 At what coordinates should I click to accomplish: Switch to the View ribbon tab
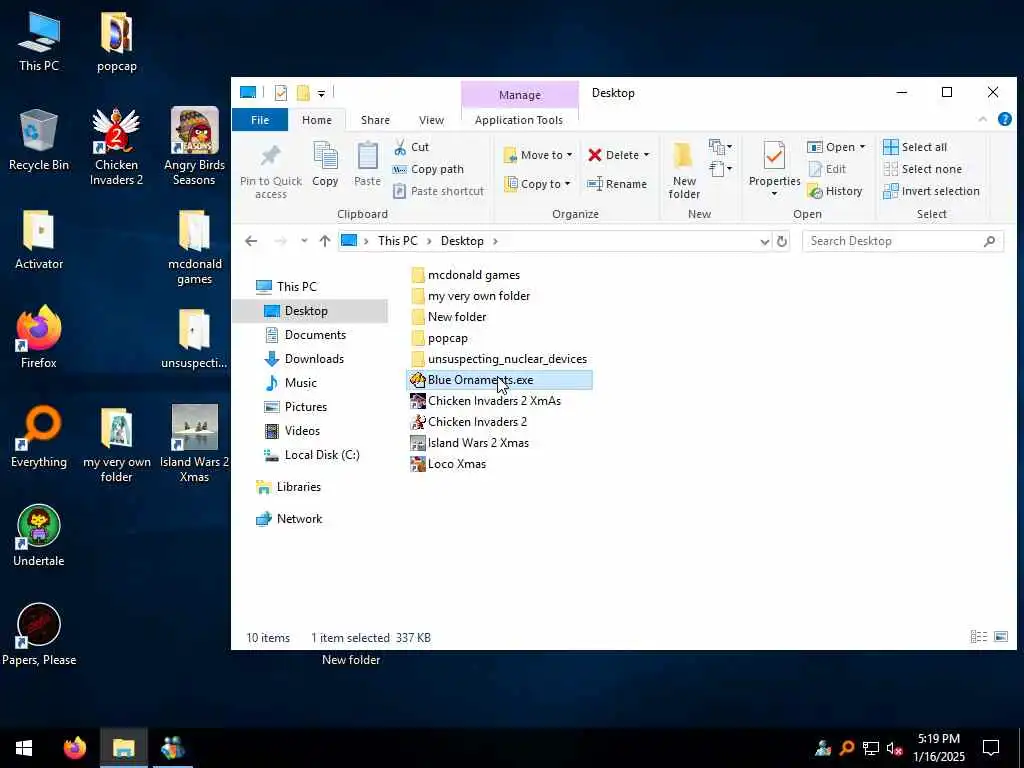(431, 120)
